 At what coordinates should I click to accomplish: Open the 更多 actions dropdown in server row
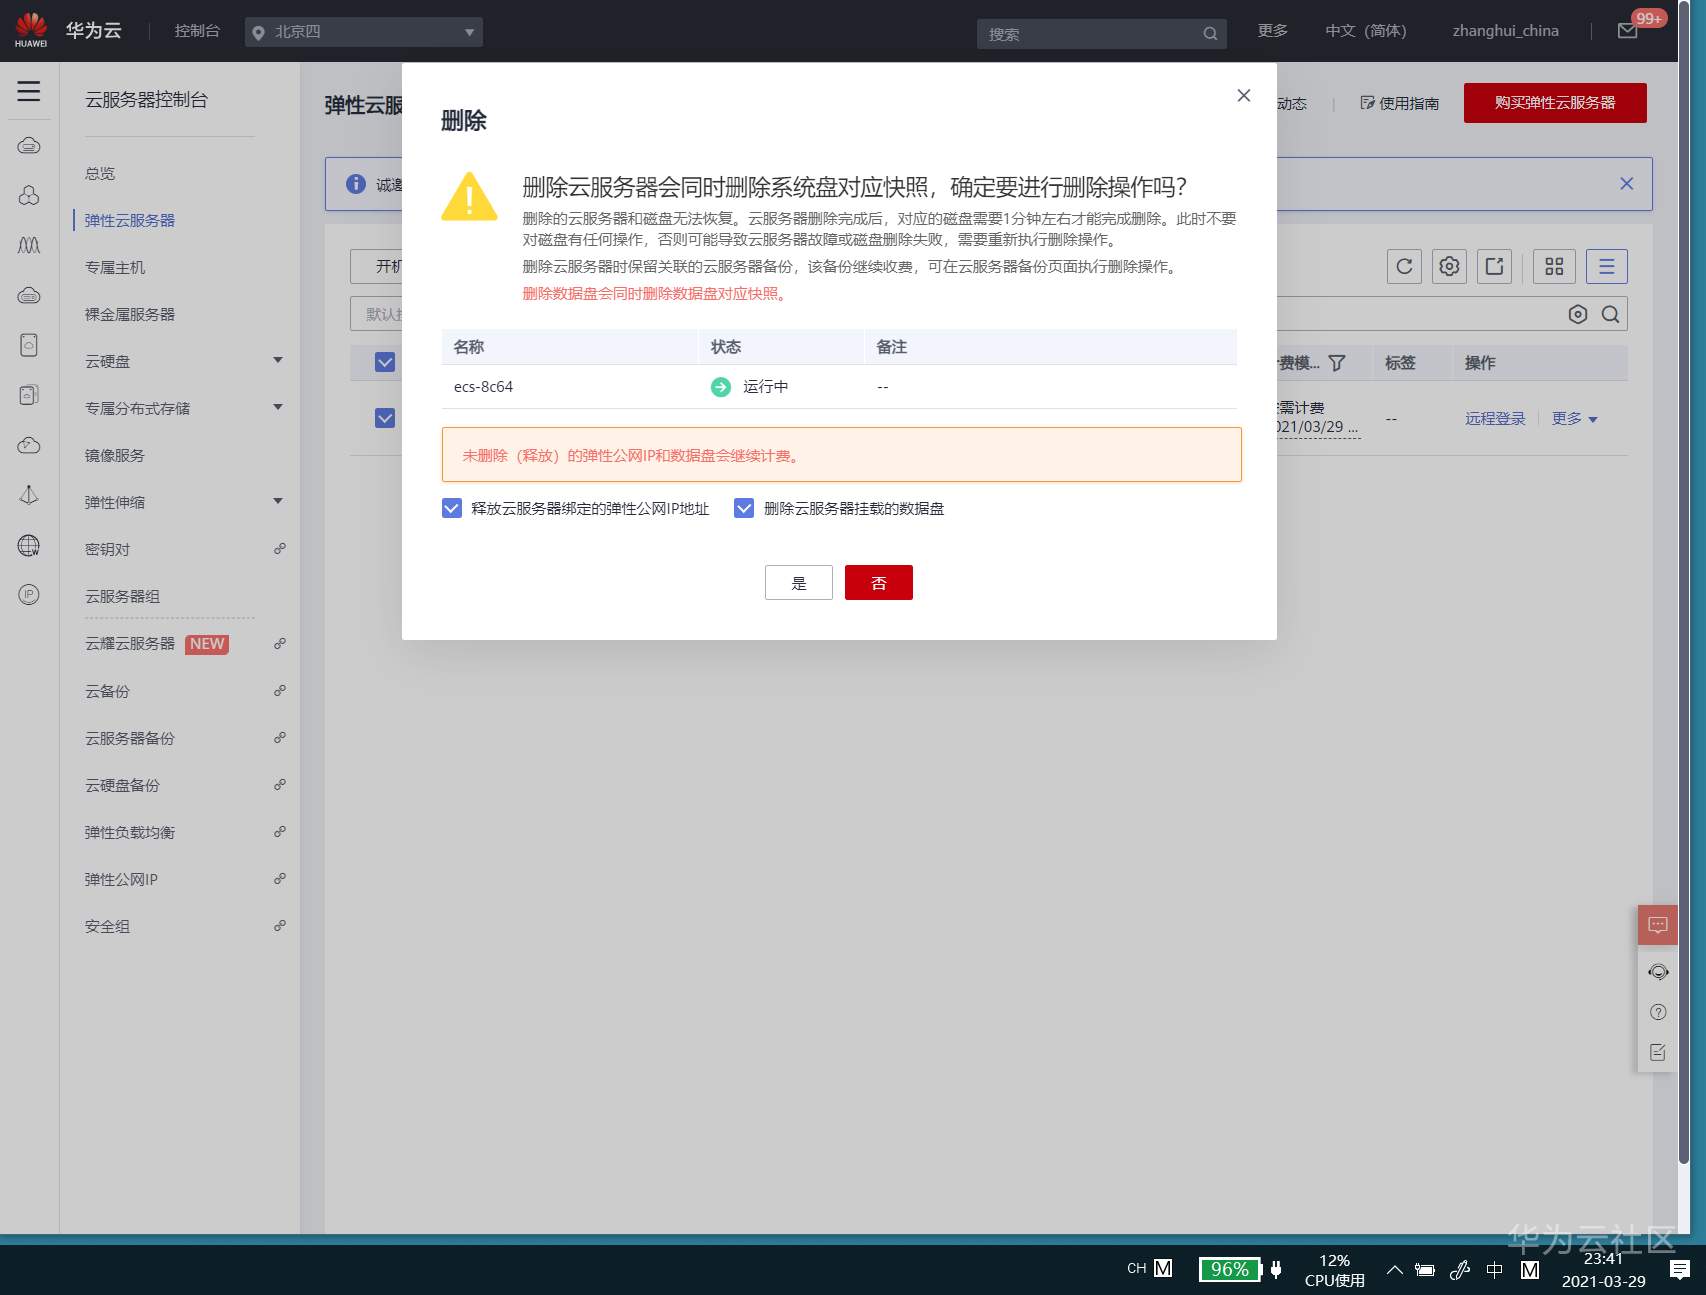[1575, 419]
